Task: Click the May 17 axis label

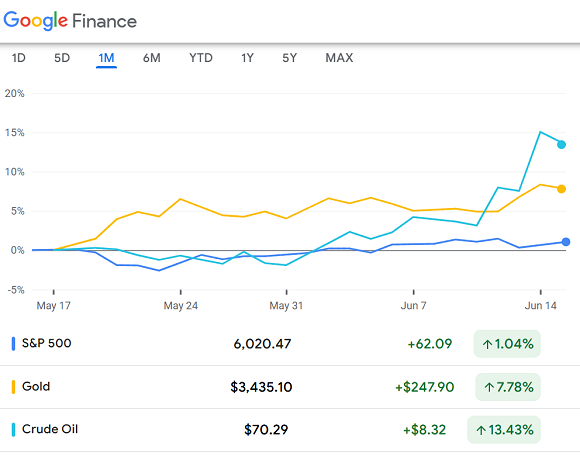Action: [54, 305]
